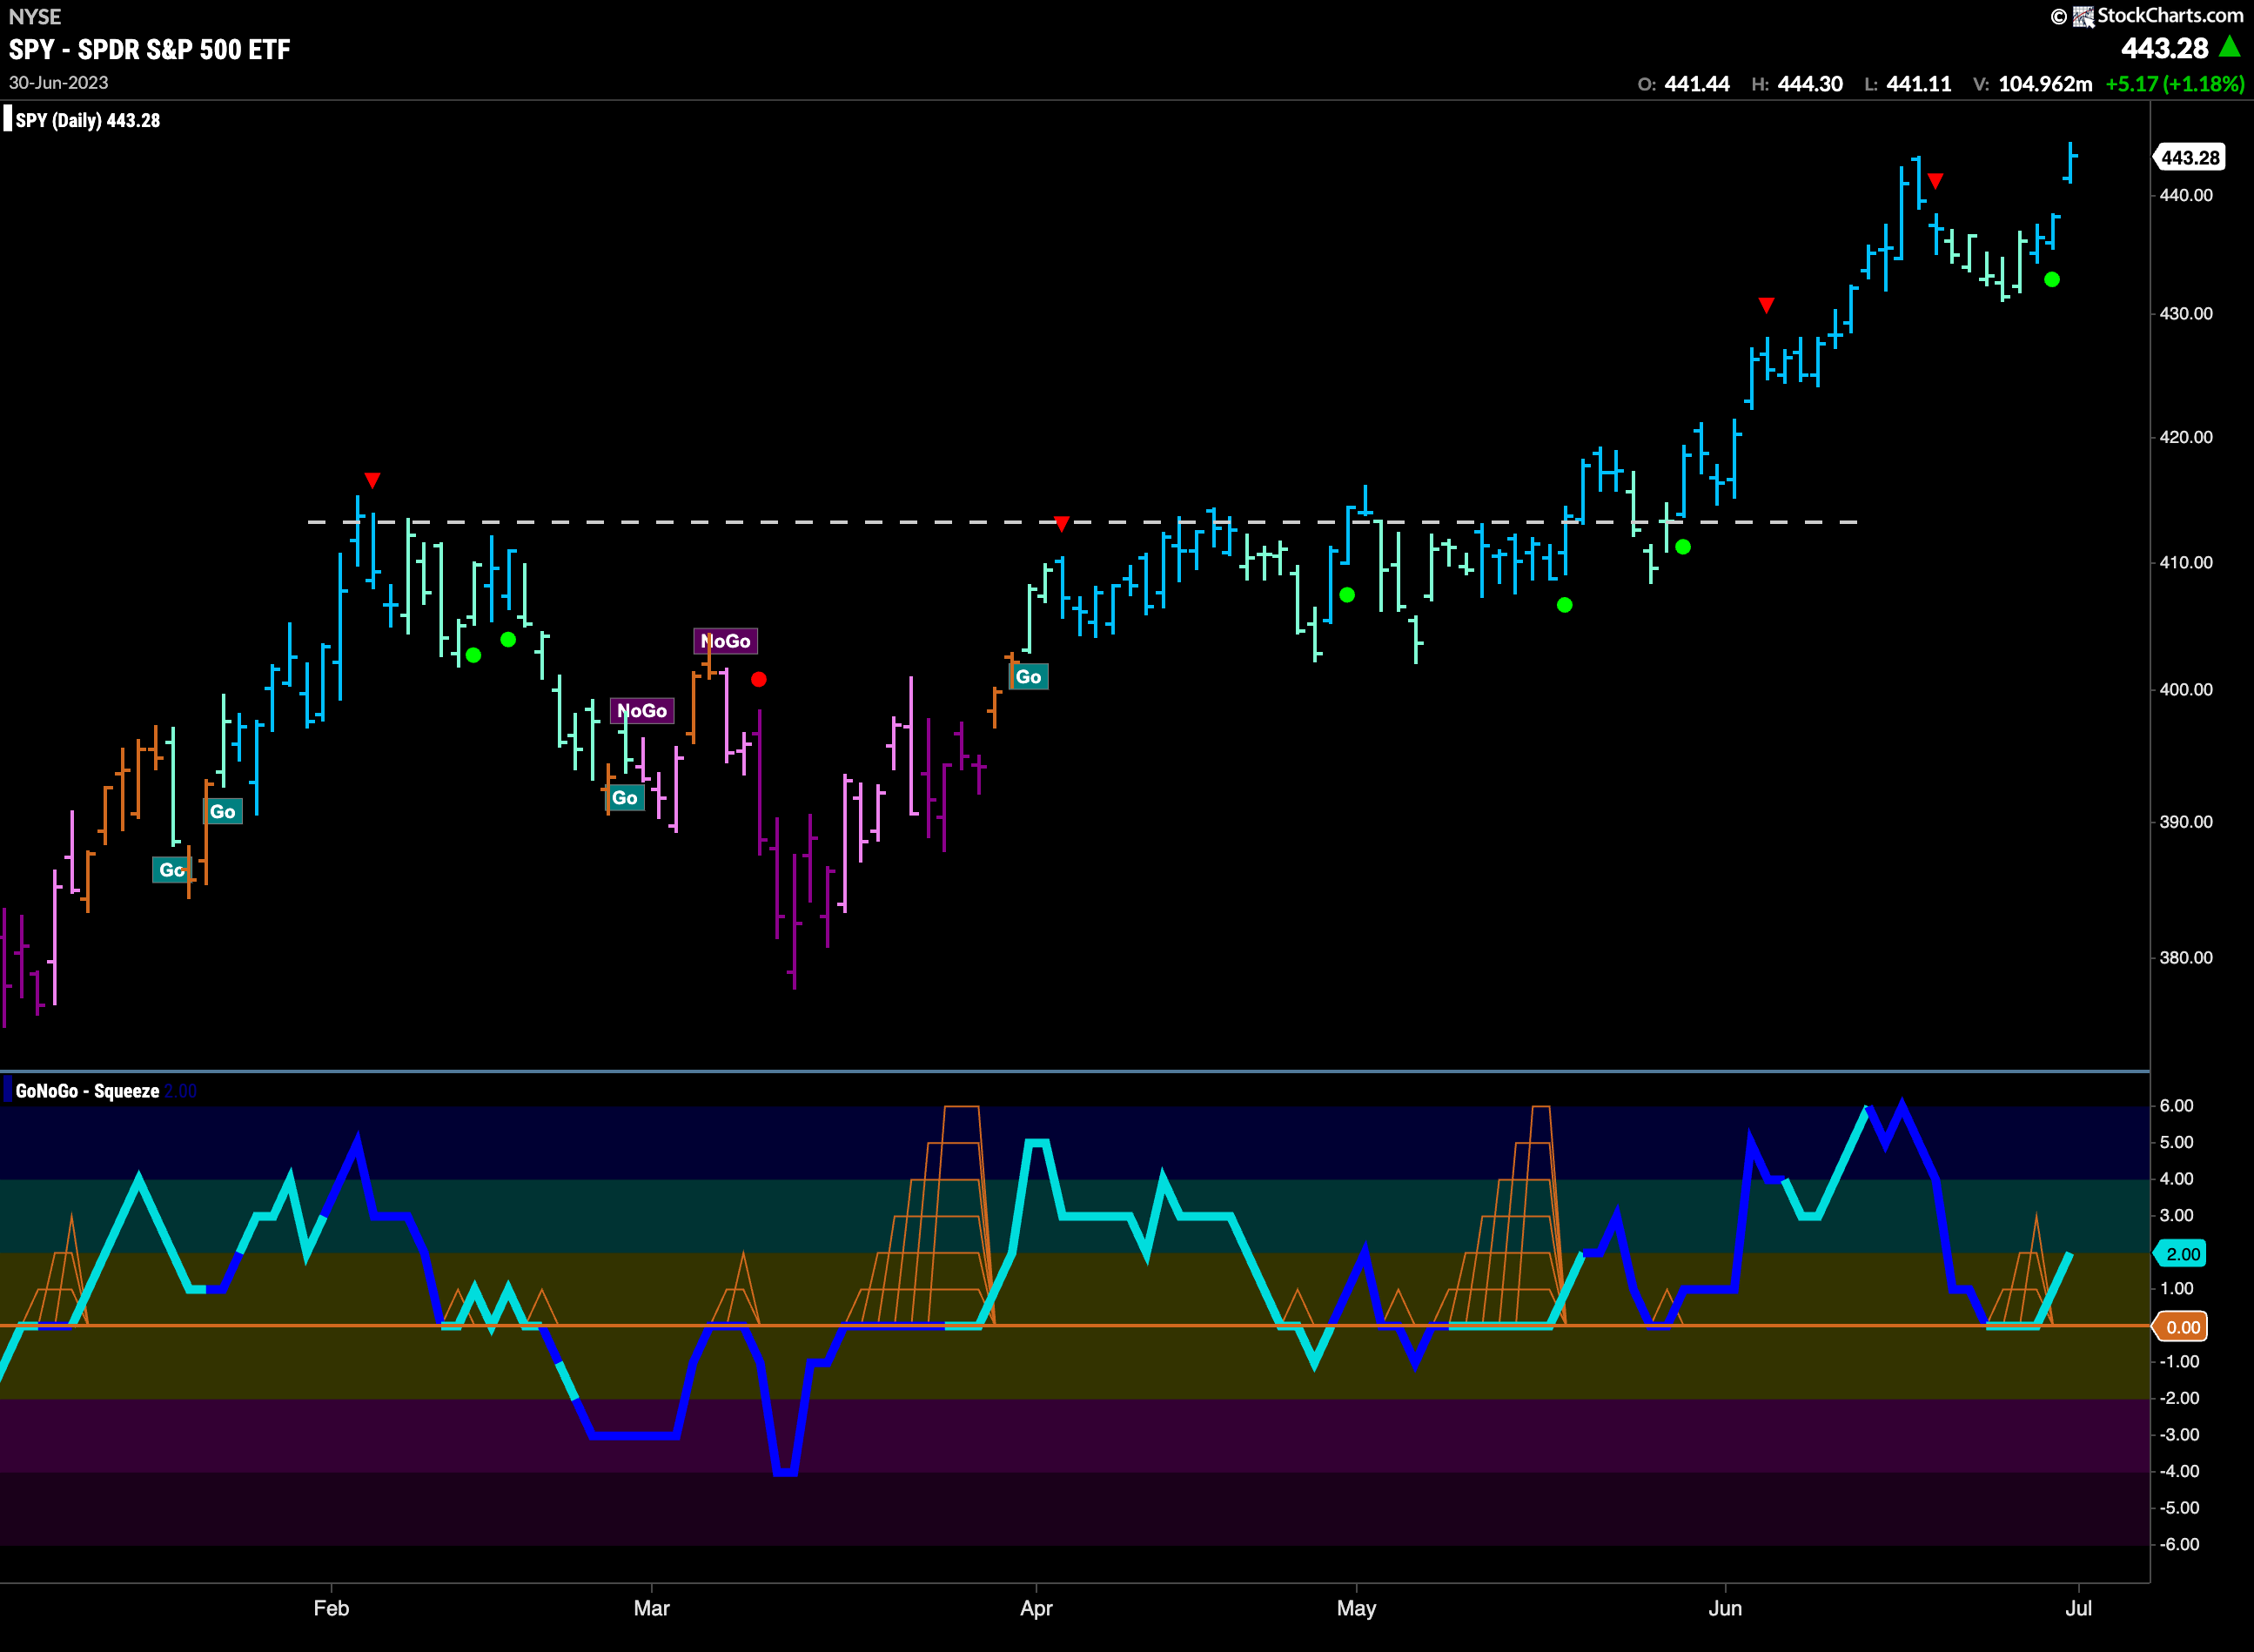This screenshot has width=2254, height=1652.
Task: Select the red triangle on the dashed line in April
Action: (x=1062, y=523)
